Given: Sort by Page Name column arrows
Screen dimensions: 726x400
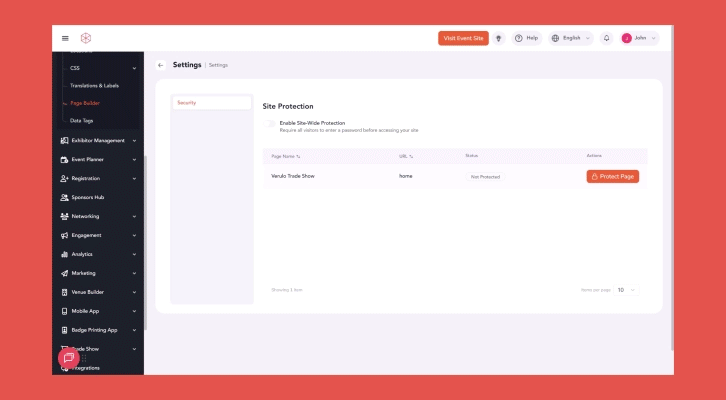Looking at the screenshot, I should [298, 156].
